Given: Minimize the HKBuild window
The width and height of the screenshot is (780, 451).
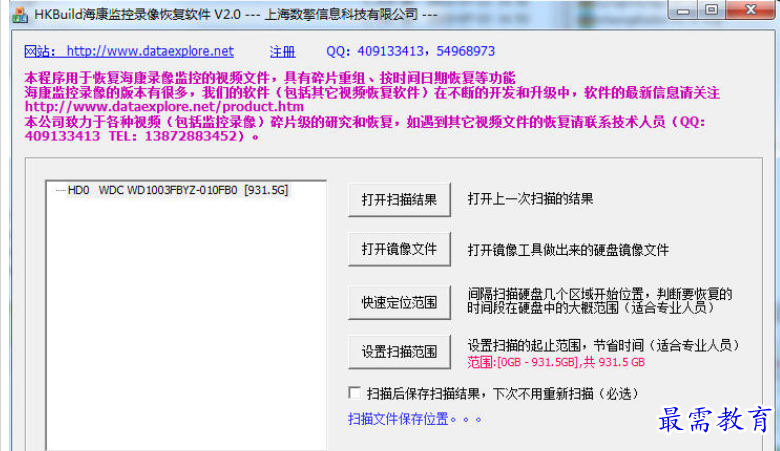Looking at the screenshot, I should [683, 10].
